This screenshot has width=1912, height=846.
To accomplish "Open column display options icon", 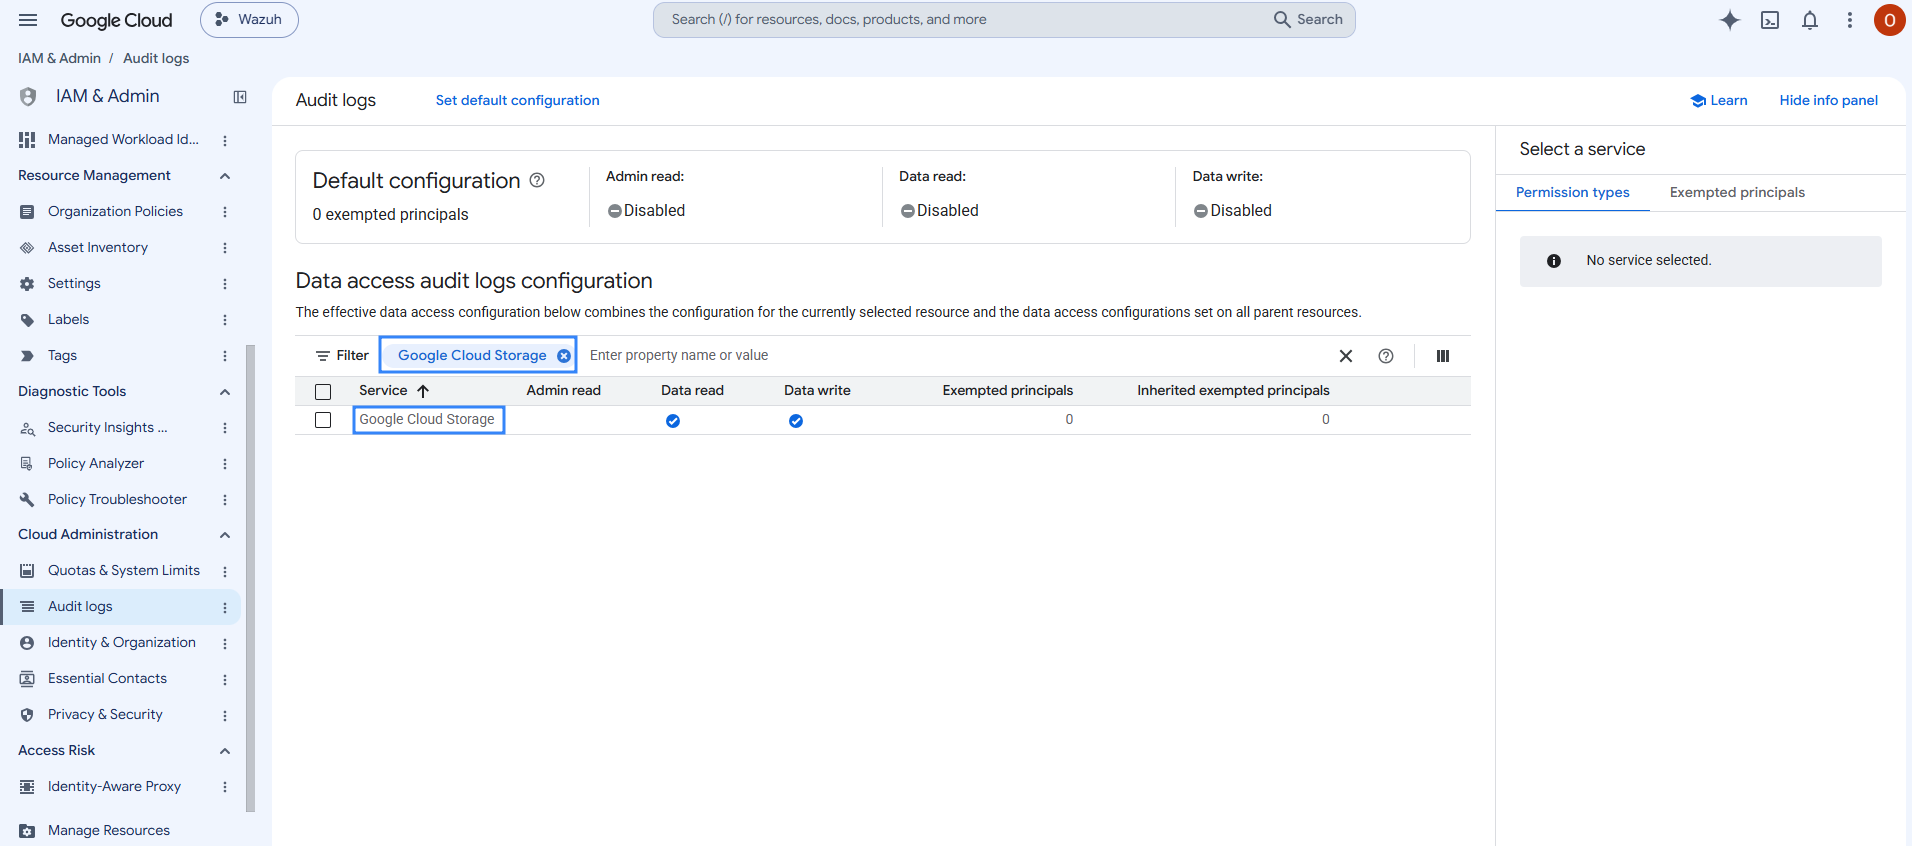I will pos(1443,356).
